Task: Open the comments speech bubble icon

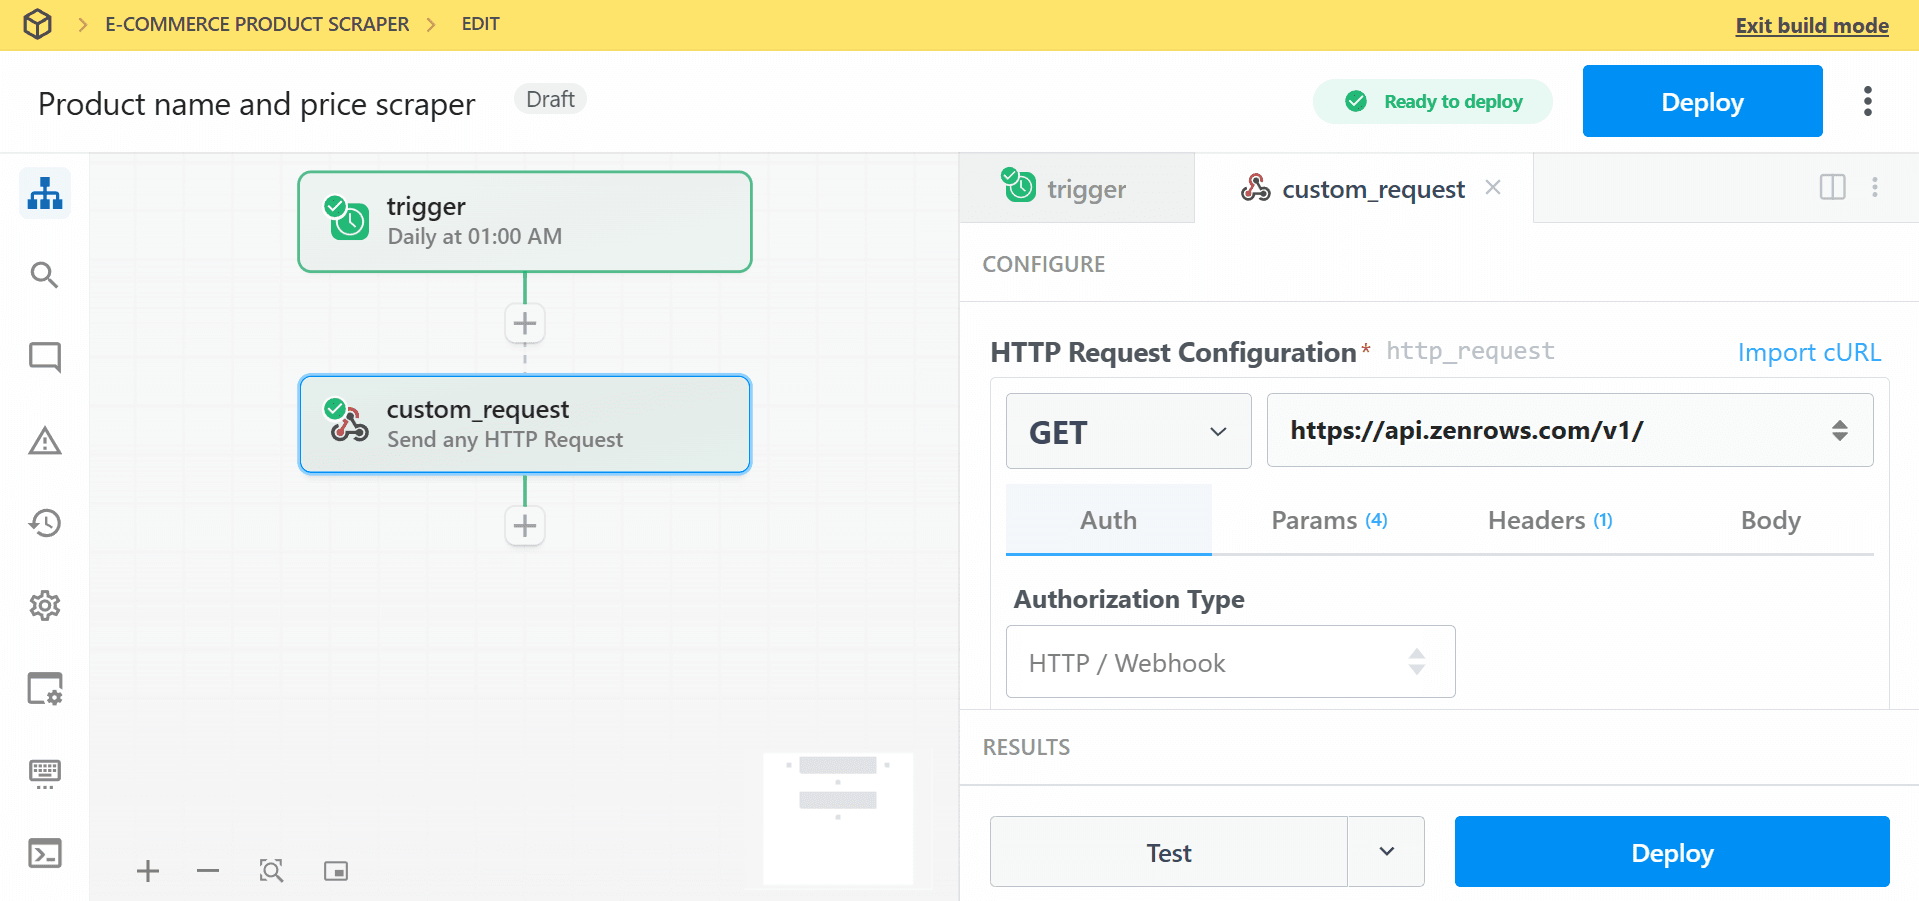Action: [x=45, y=357]
